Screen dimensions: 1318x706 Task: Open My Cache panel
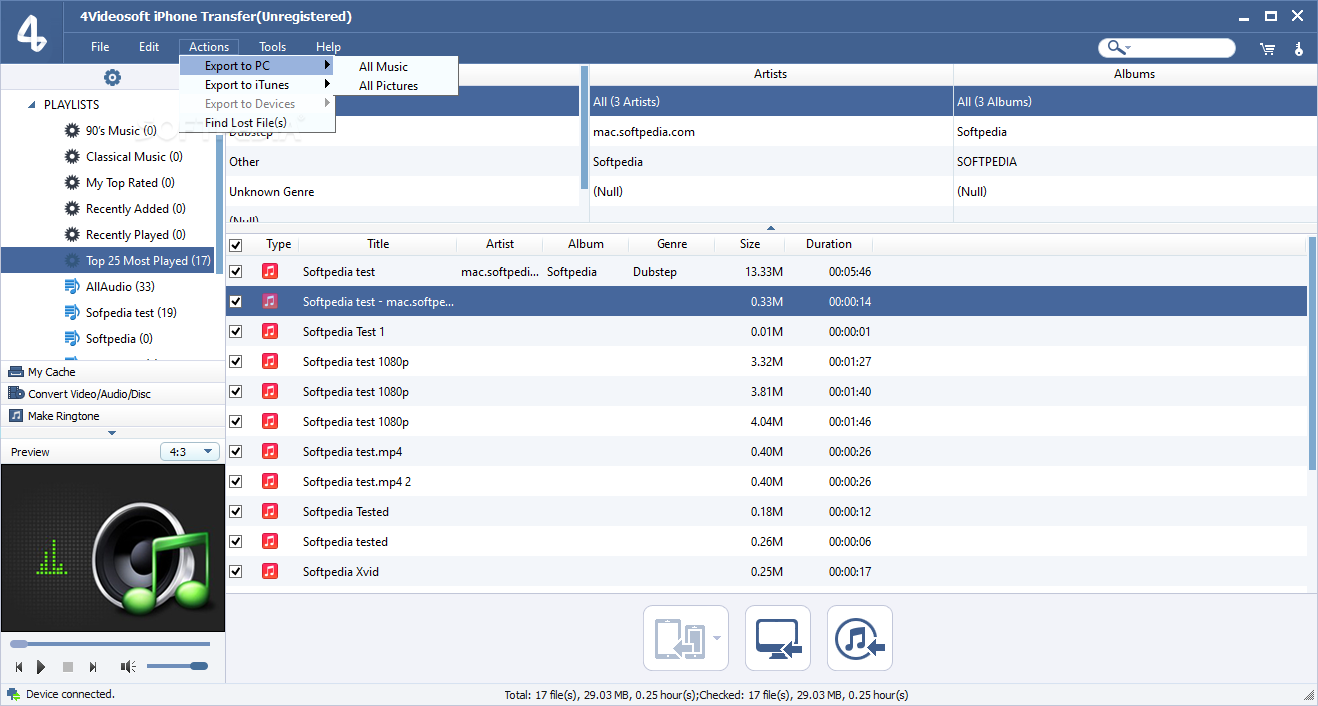112,372
